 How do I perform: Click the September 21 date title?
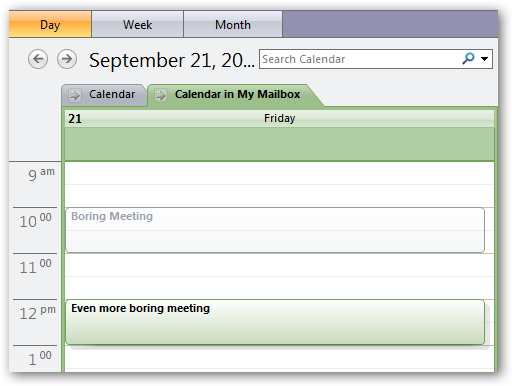[x=172, y=60]
